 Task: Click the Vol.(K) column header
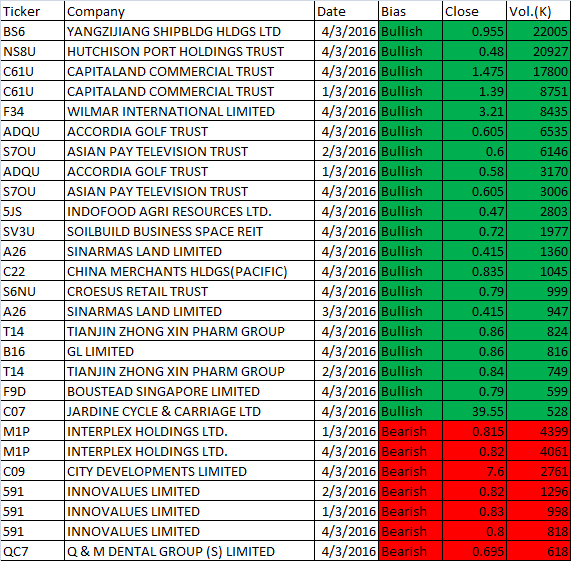tap(538, 11)
